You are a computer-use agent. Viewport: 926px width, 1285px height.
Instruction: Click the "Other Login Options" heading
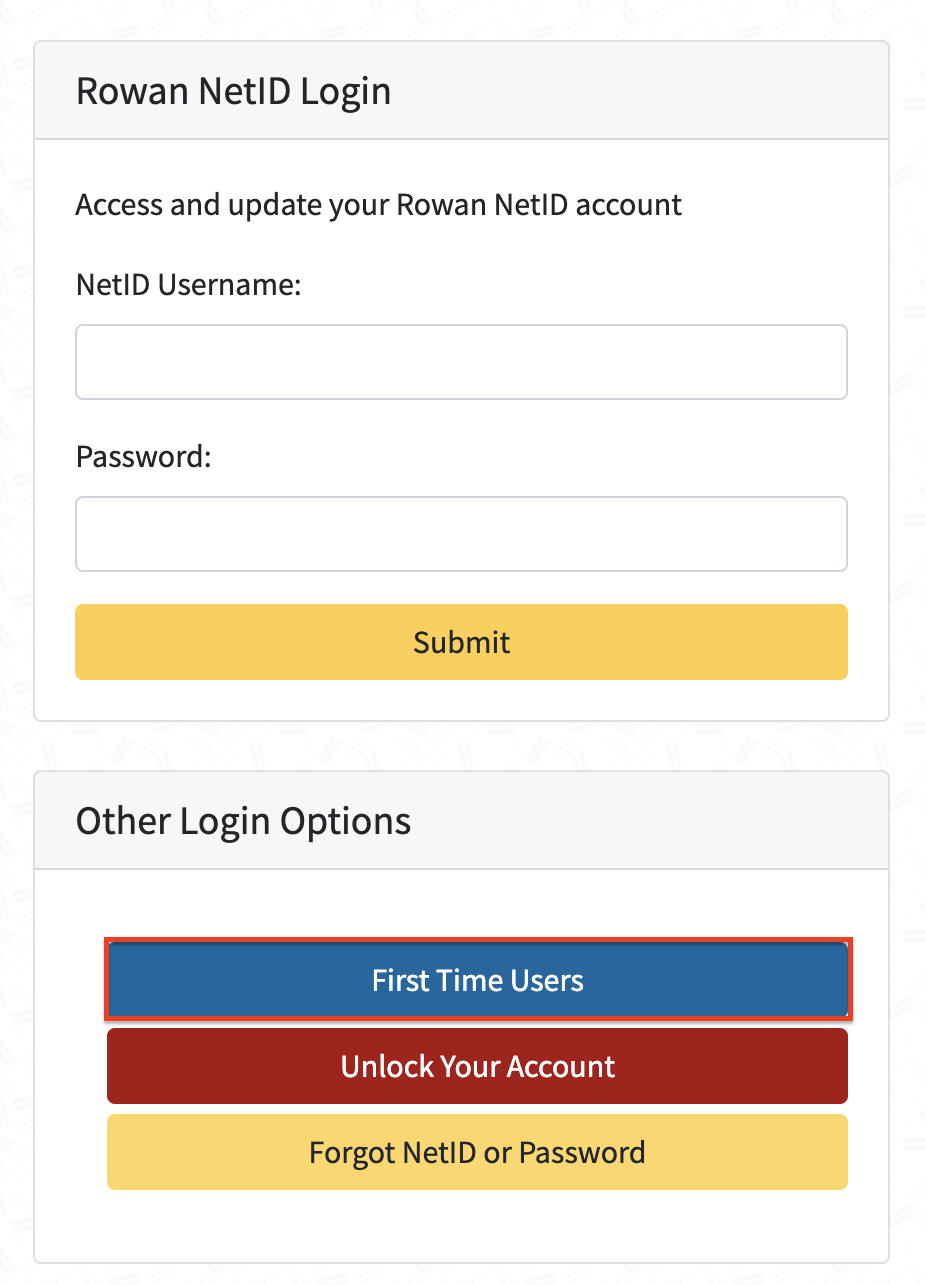(243, 821)
